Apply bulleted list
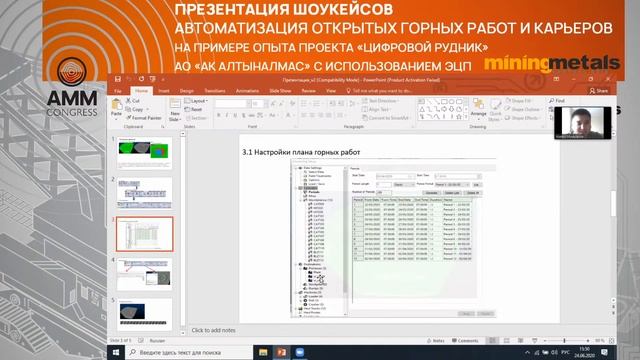 point(304,104)
